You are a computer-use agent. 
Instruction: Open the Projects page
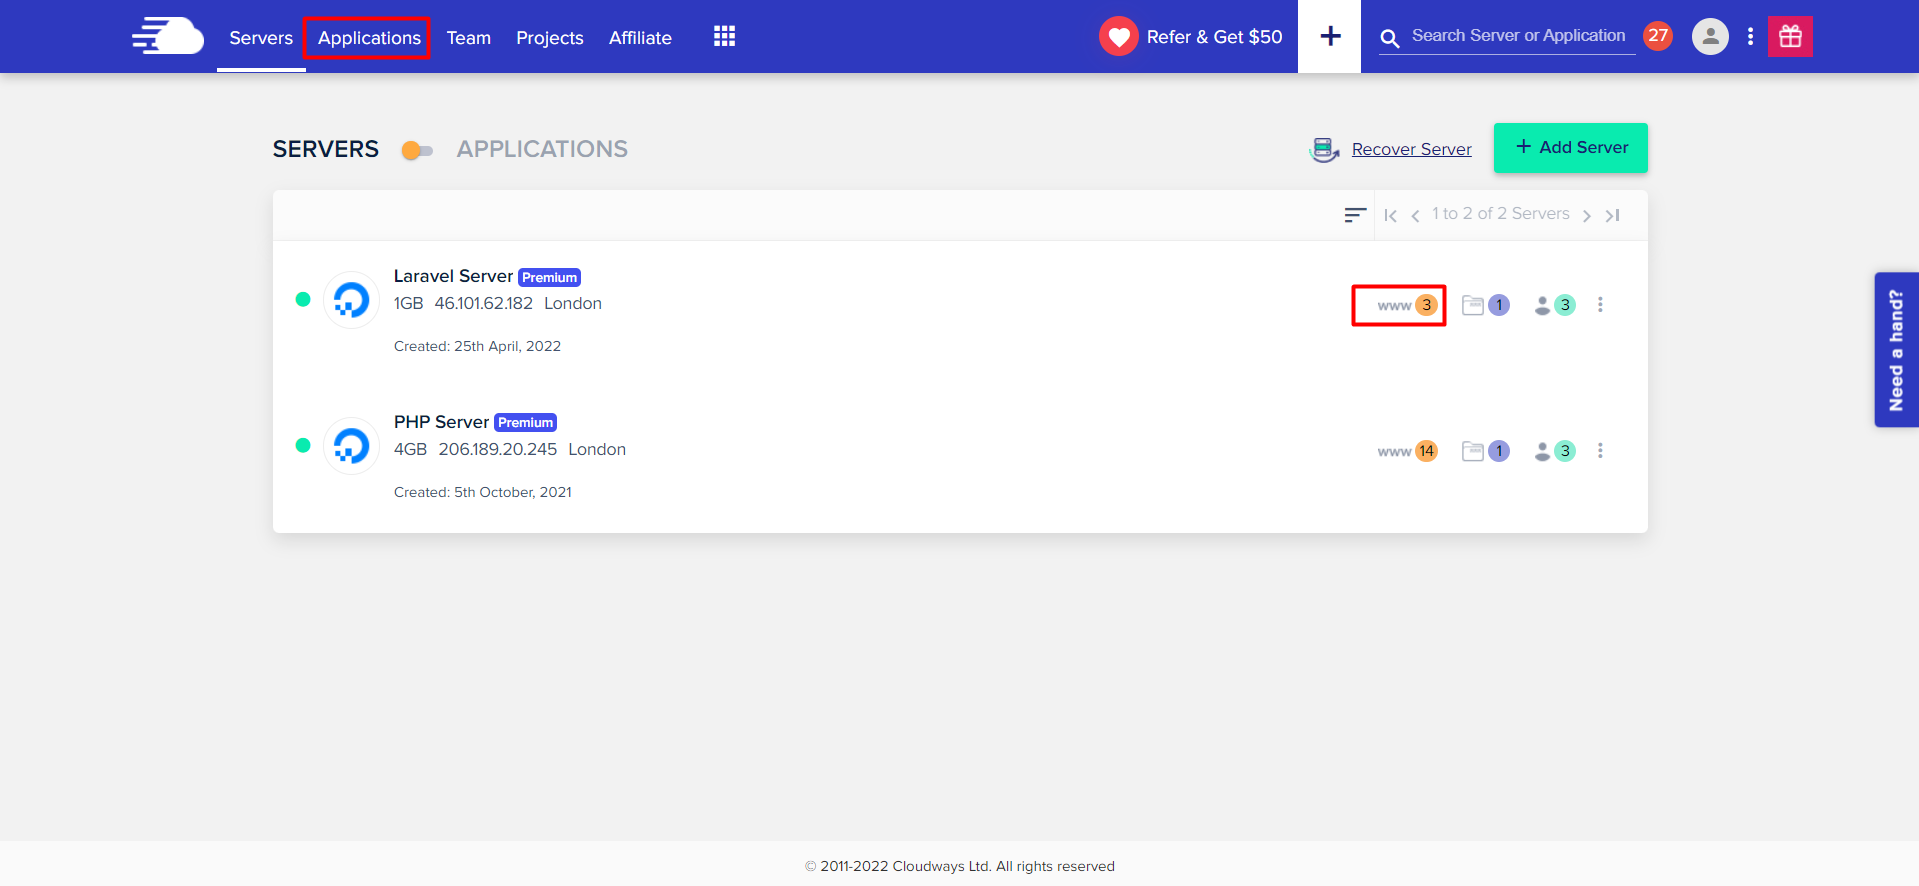tap(549, 38)
